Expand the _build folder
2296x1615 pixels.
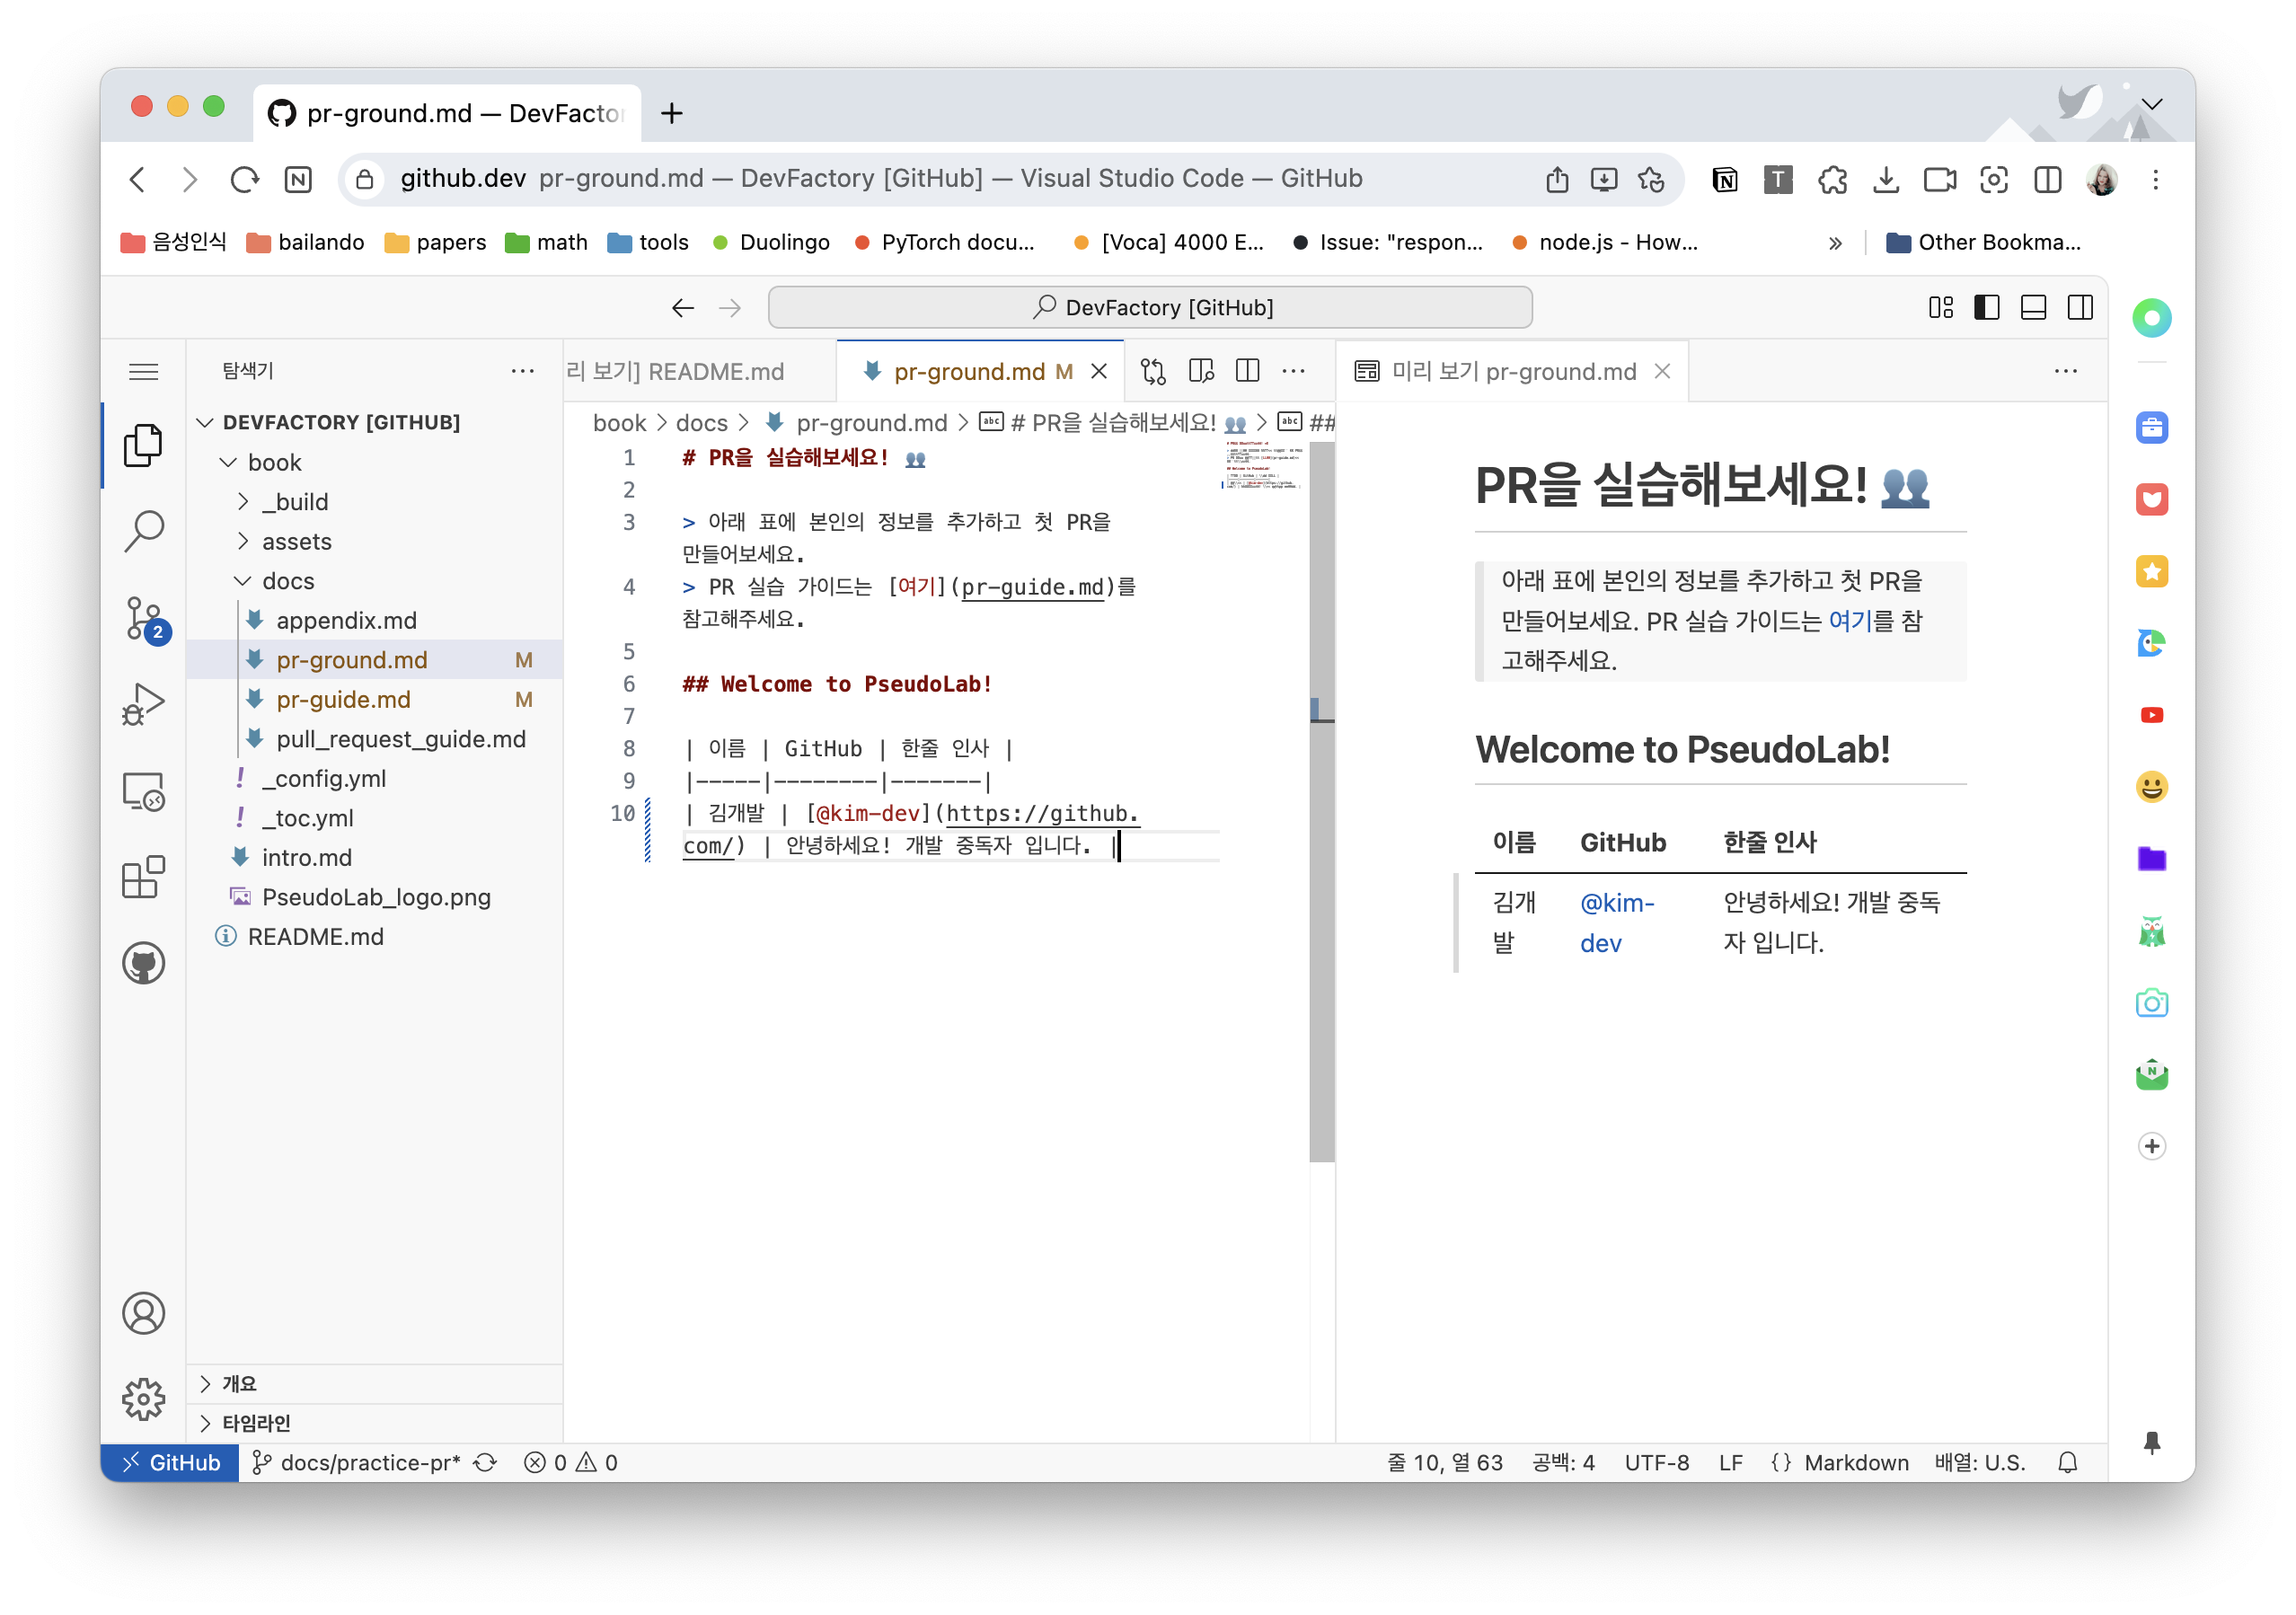coord(295,502)
